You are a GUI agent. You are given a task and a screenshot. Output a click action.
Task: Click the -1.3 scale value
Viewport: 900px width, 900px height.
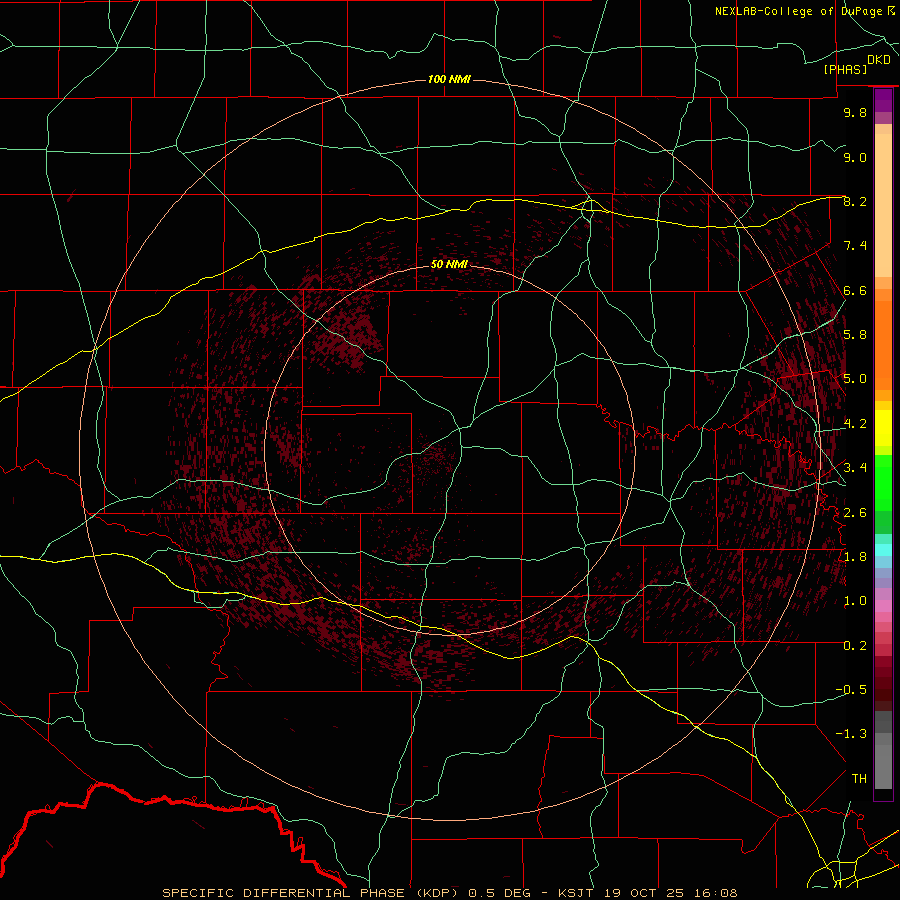851,734
